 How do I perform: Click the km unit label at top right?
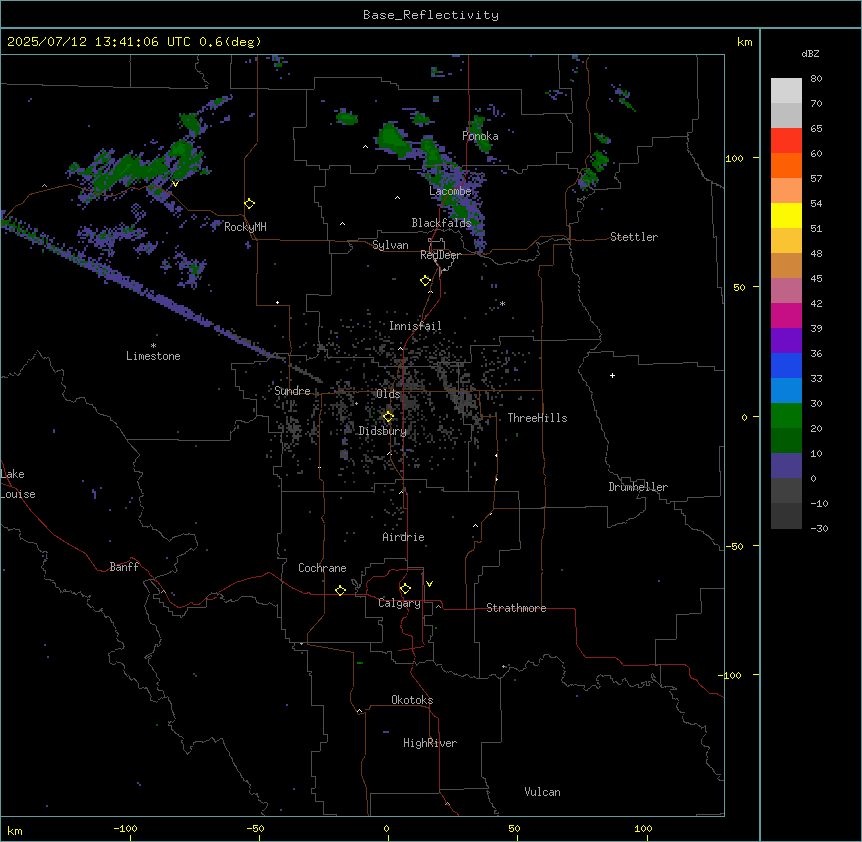(x=744, y=42)
